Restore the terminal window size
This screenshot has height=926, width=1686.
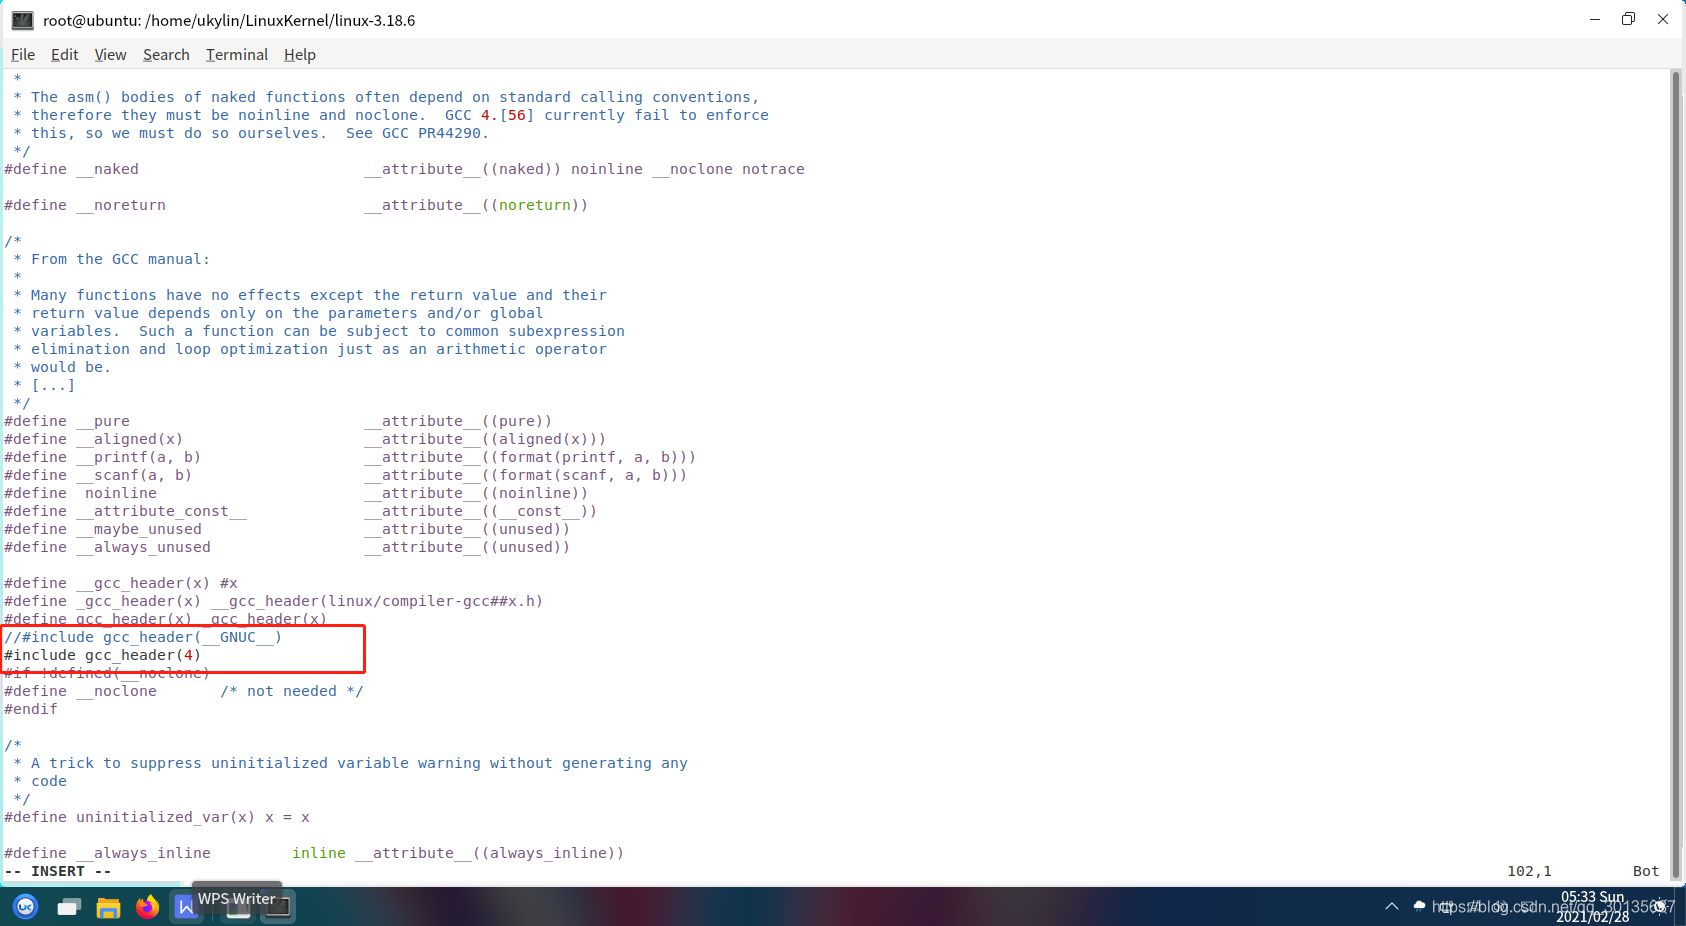[x=1627, y=19]
